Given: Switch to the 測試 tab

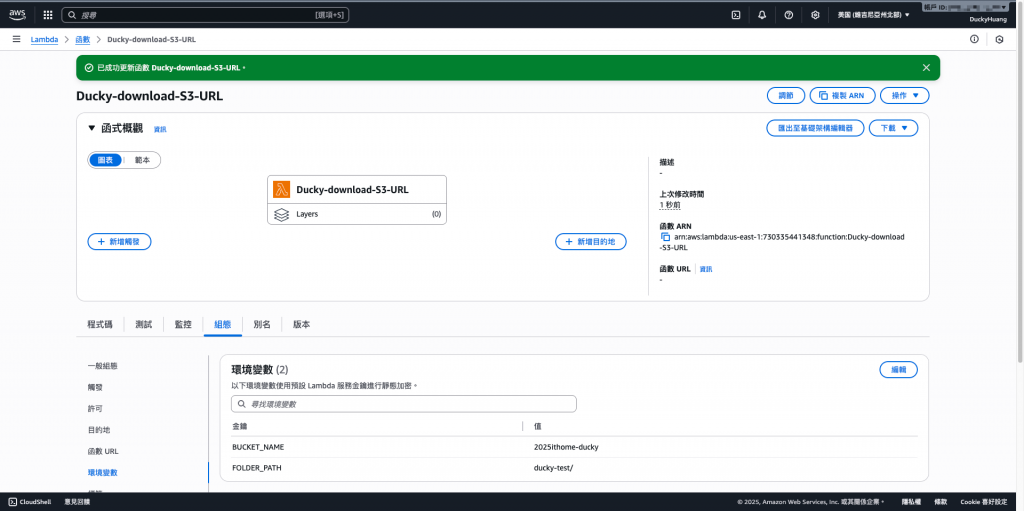Looking at the screenshot, I should click(x=144, y=324).
